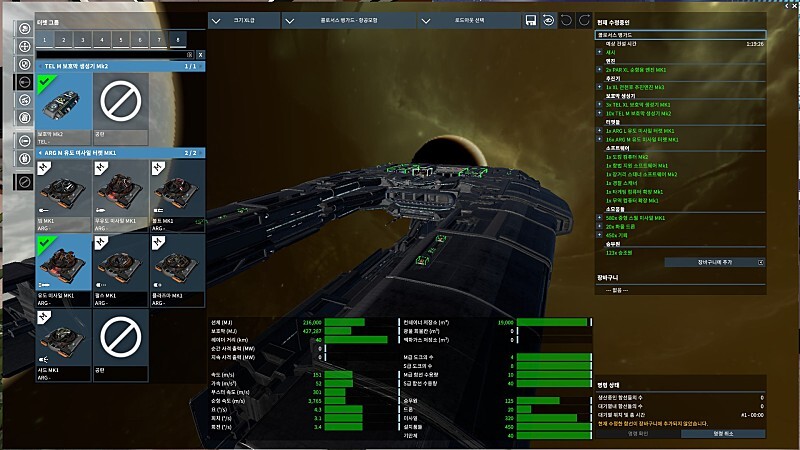800x450 pixels.
Task: Expand the 섀시 row plus button
Action: click(x=599, y=52)
